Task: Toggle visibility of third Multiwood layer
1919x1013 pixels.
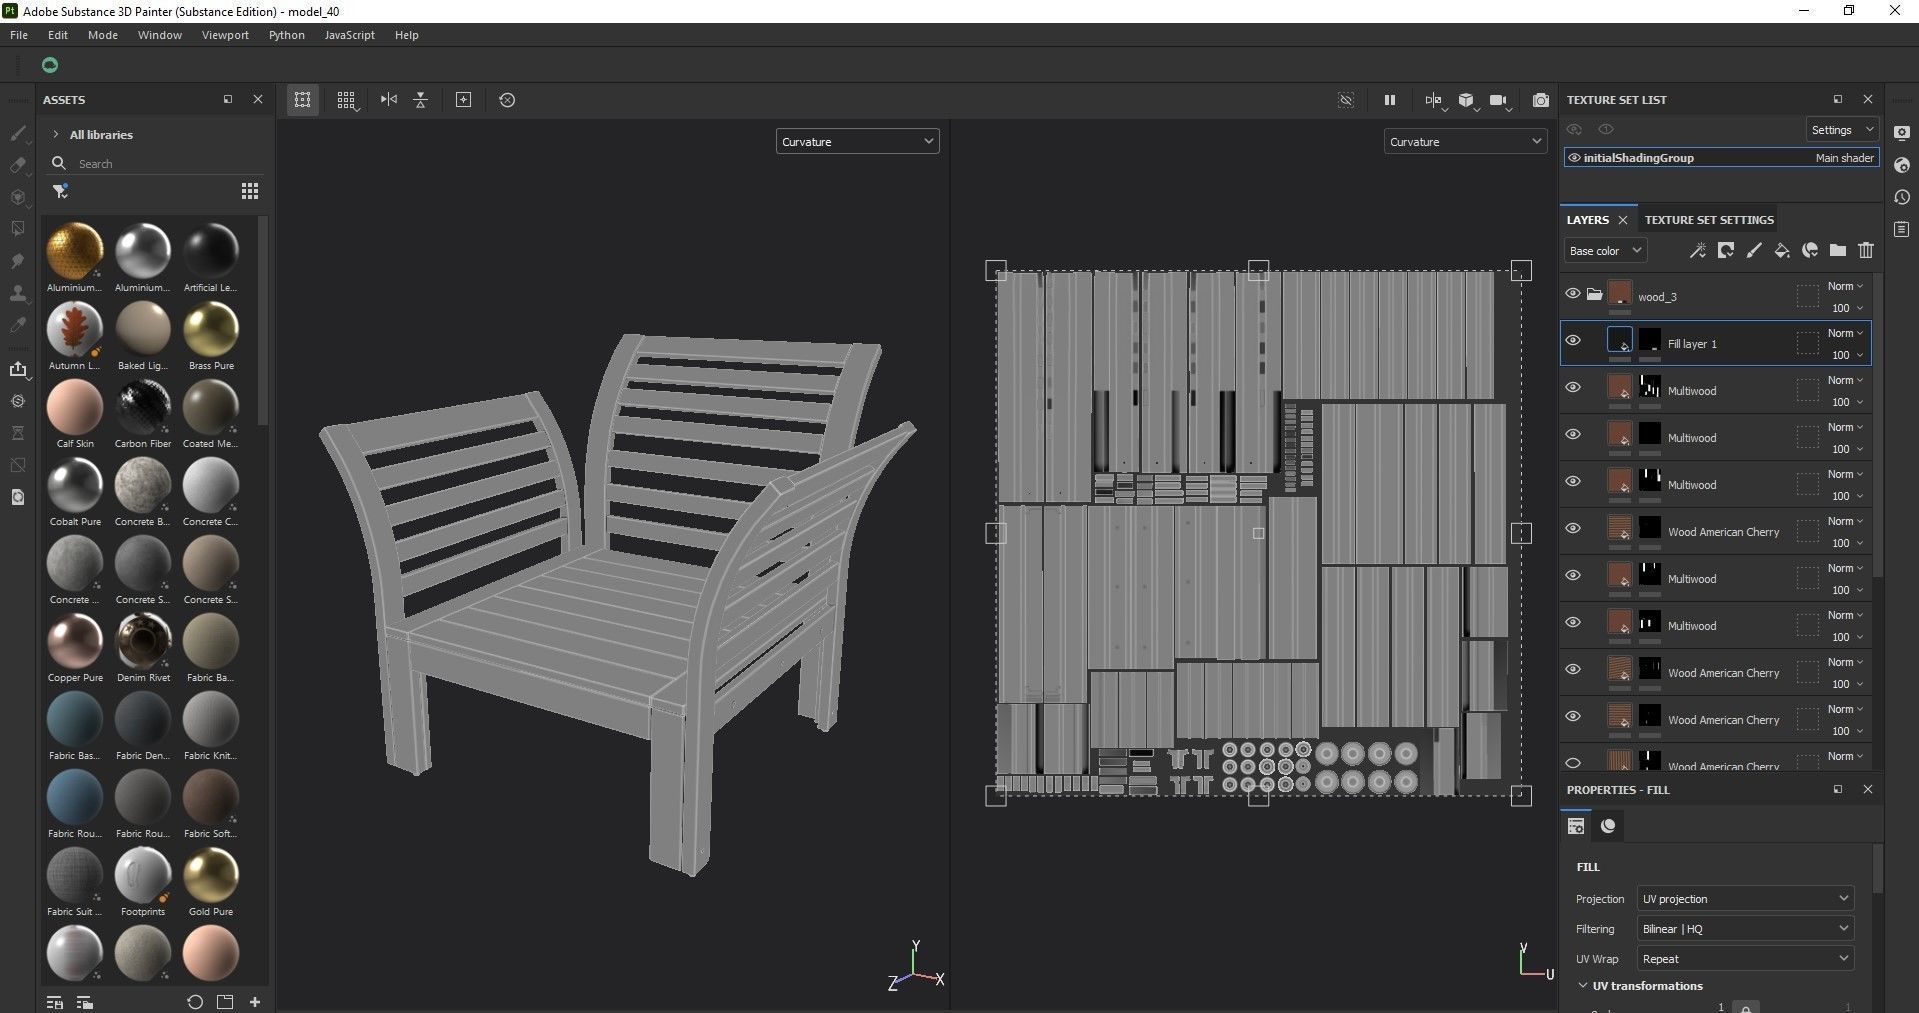Action: (x=1573, y=482)
